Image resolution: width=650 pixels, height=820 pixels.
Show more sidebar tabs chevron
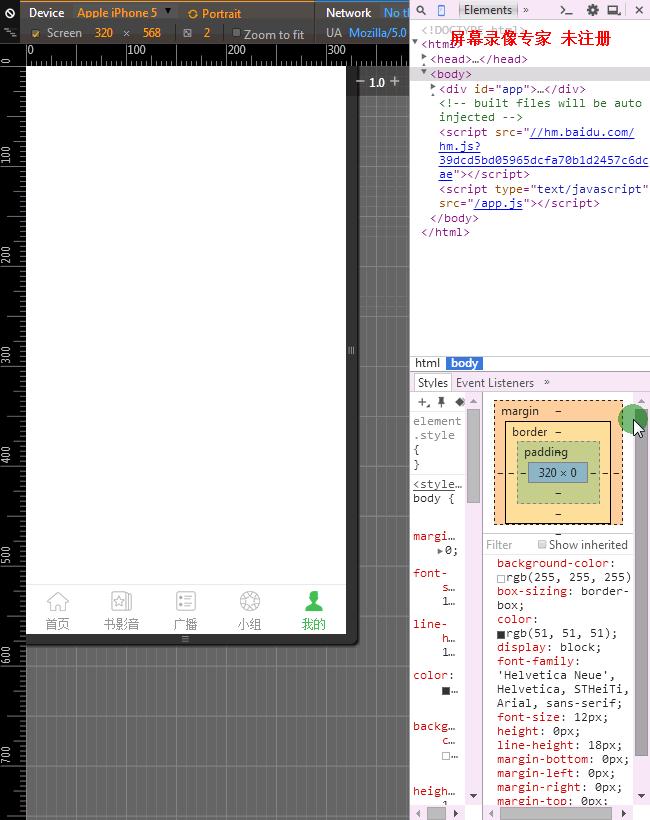point(546,382)
